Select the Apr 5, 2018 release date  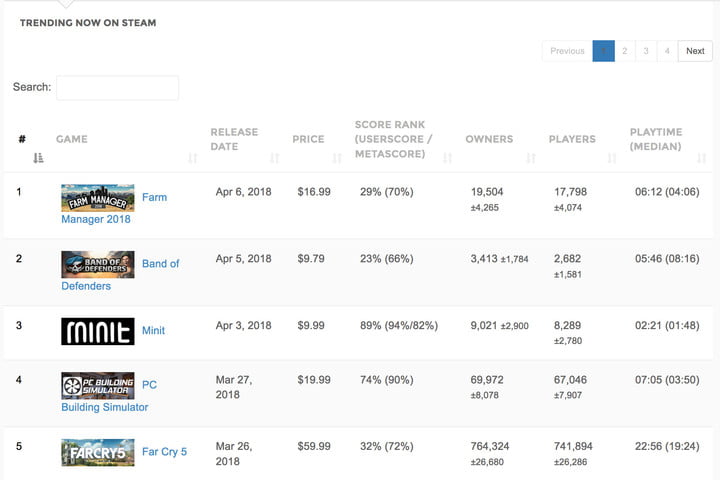point(243,259)
